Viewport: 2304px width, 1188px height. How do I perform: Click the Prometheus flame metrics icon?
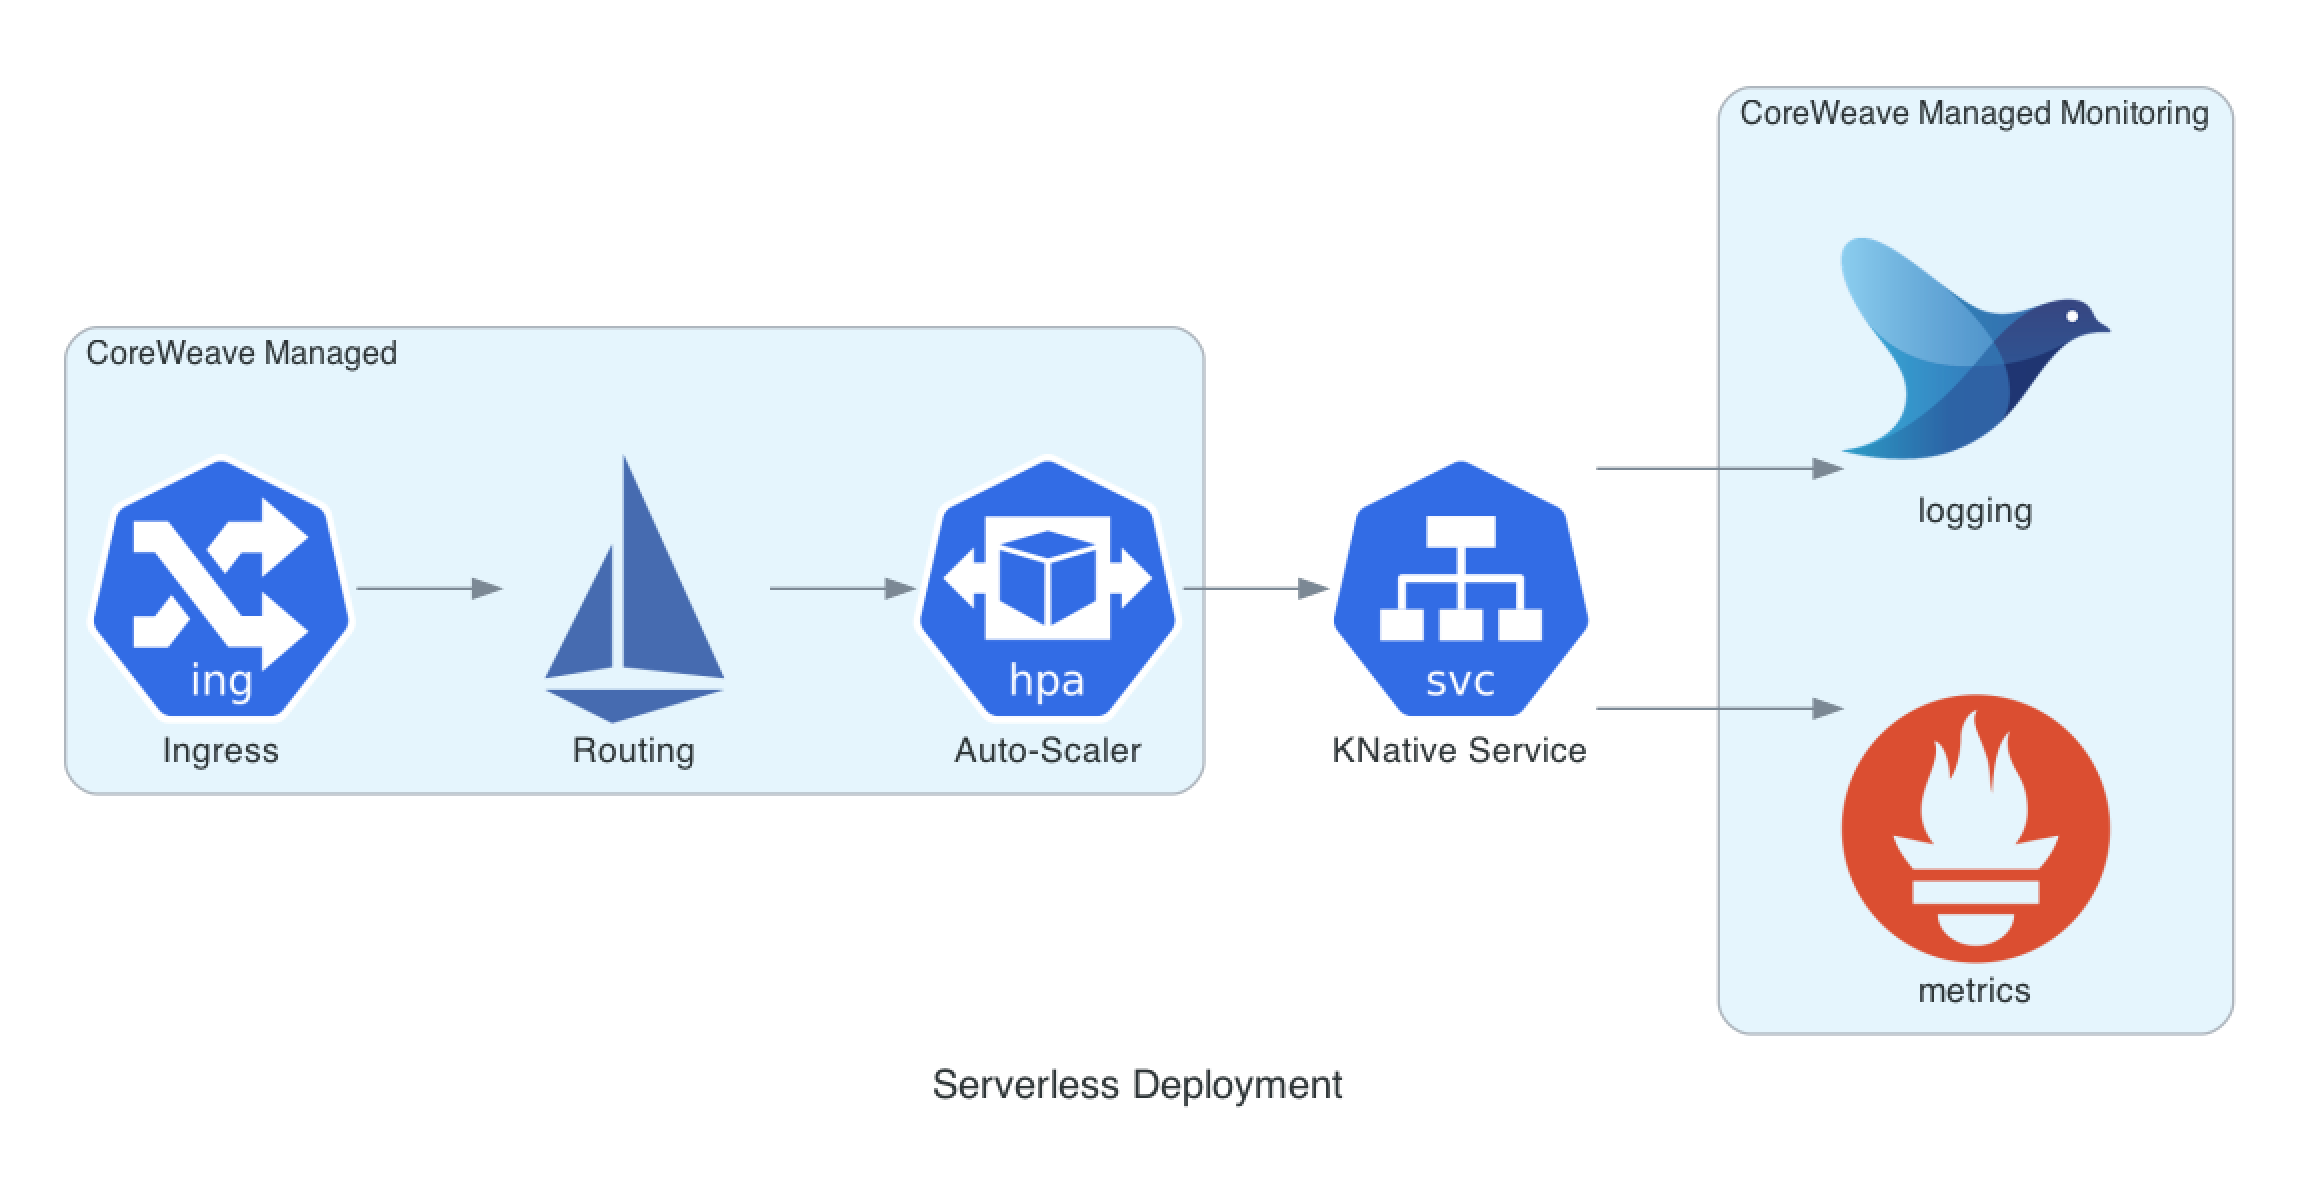(1975, 828)
